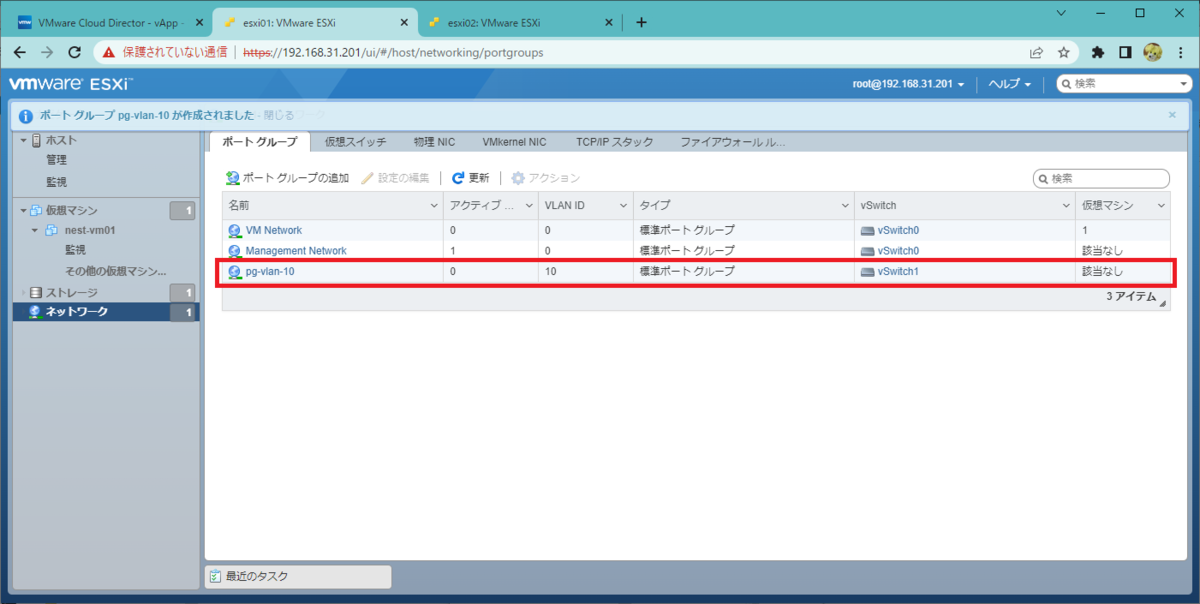This screenshot has height=604, width=1200.
Task: Switch to the TCP/IP Stack tab
Action: (x=614, y=143)
